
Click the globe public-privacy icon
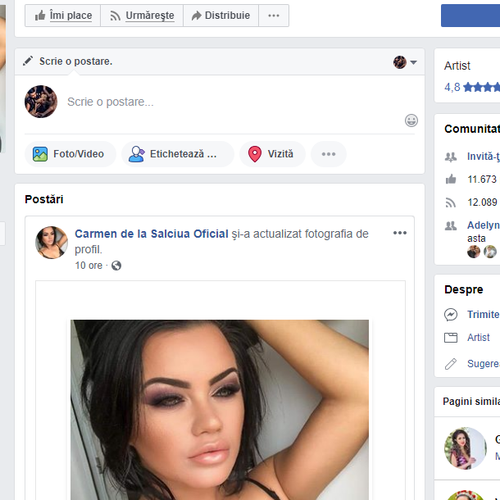(116, 266)
